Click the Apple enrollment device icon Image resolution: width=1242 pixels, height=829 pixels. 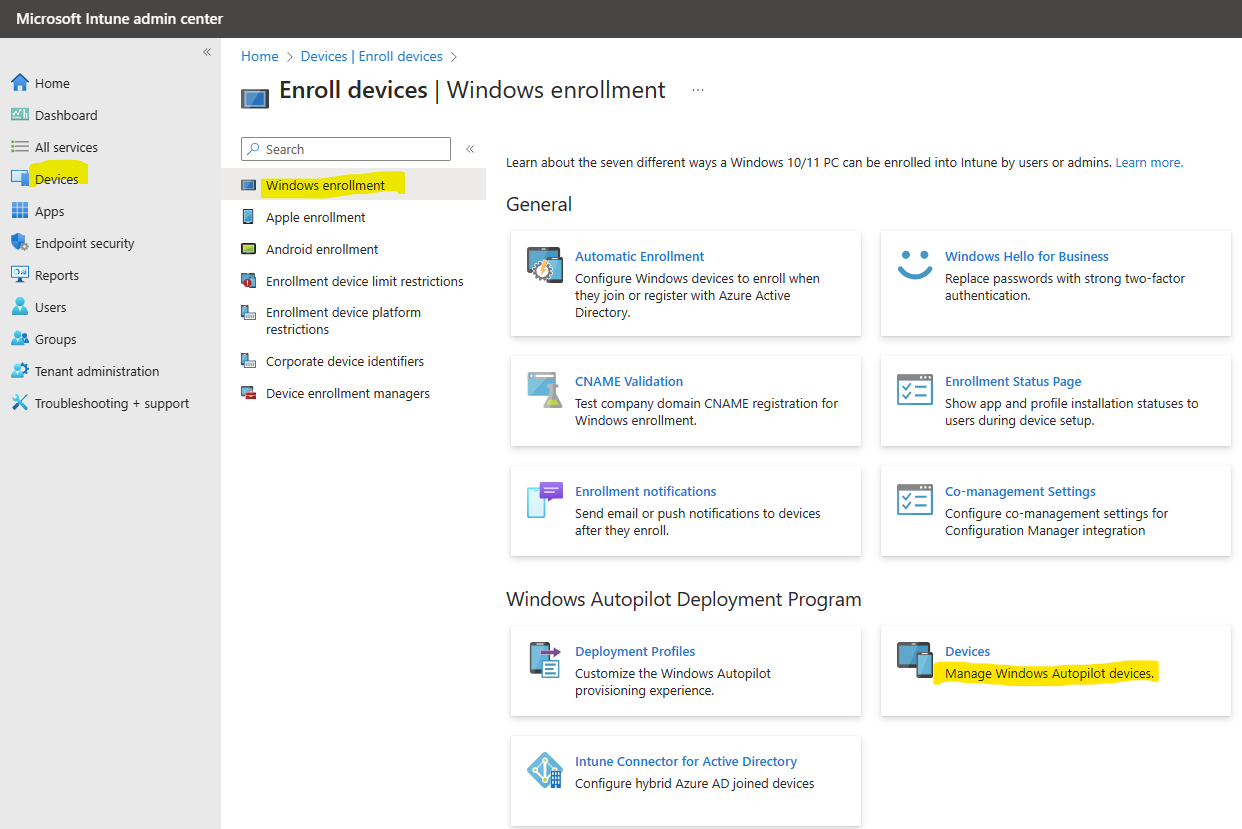[248, 217]
